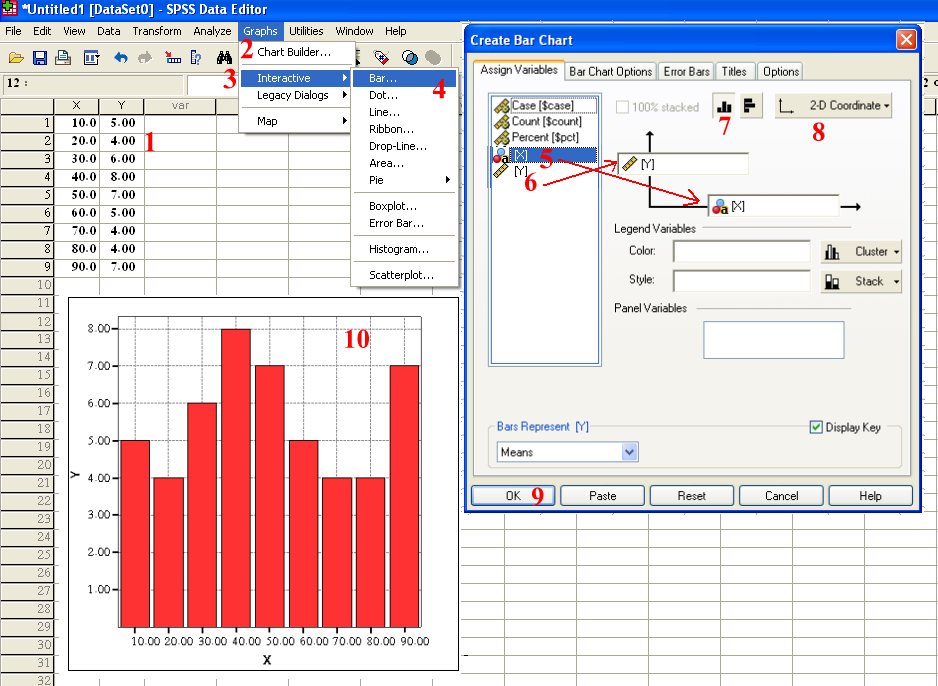Viewport: 938px width, 686px height.
Task: Select the [X] variable in list
Action: click(x=544, y=155)
